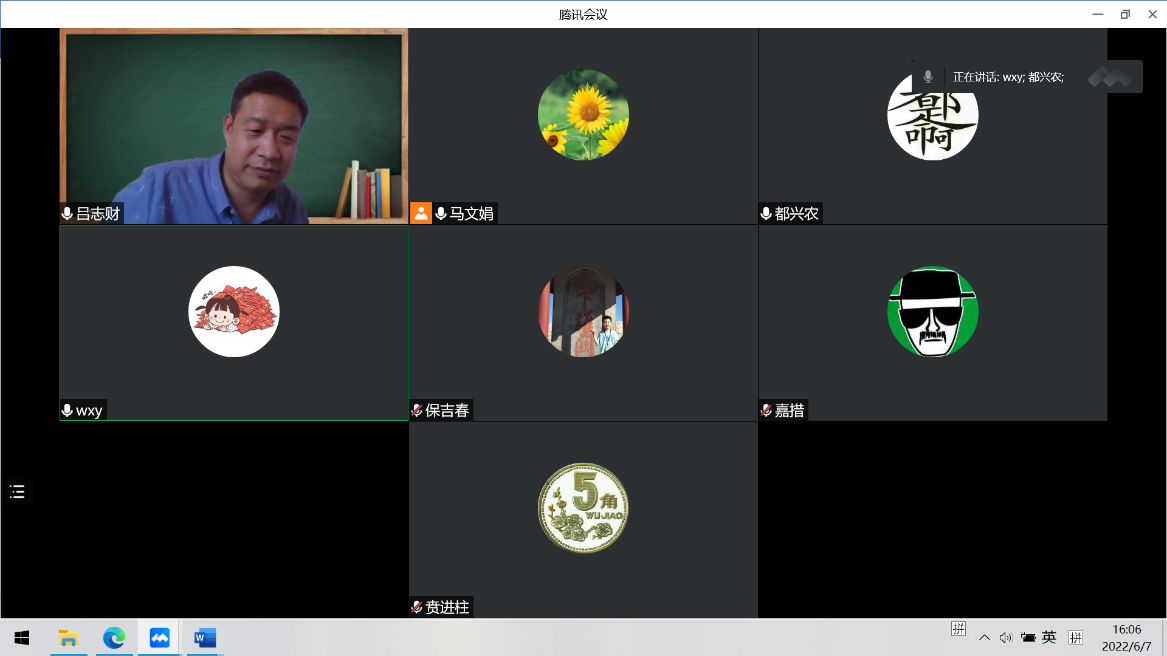This screenshot has width=1167, height=656.
Task: Select the calligraphy avatar of 都兴农
Action: tap(933, 115)
